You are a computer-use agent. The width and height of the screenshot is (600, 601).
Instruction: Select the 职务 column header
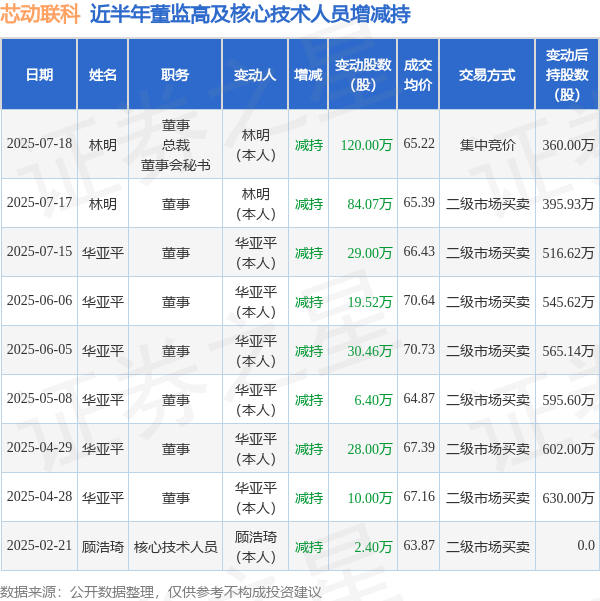coord(175,74)
